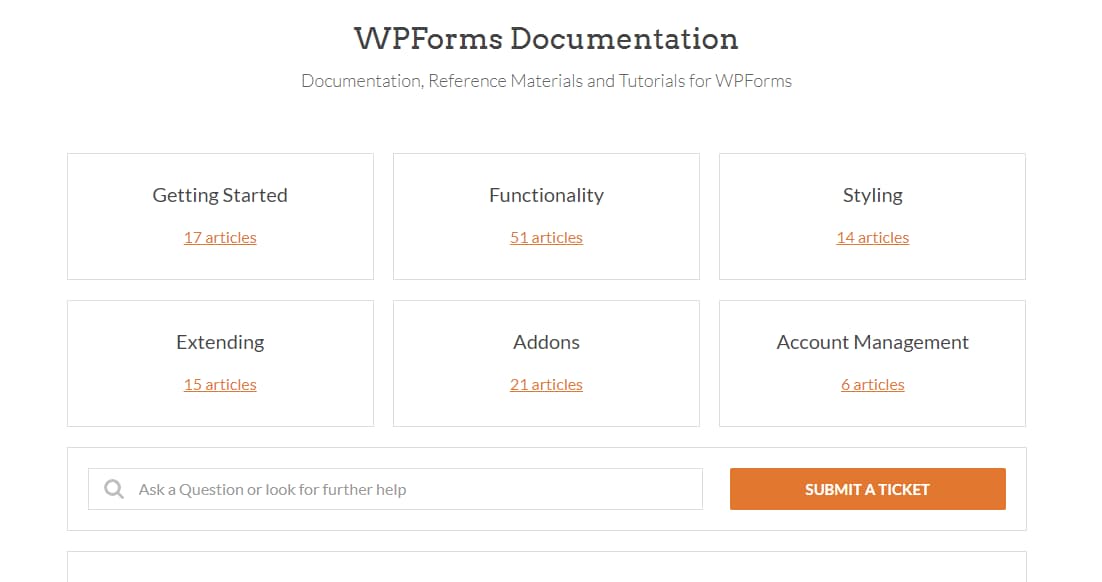This screenshot has width=1102, height=582.
Task: Open the "51 articles" link under Functionality
Action: click(546, 237)
